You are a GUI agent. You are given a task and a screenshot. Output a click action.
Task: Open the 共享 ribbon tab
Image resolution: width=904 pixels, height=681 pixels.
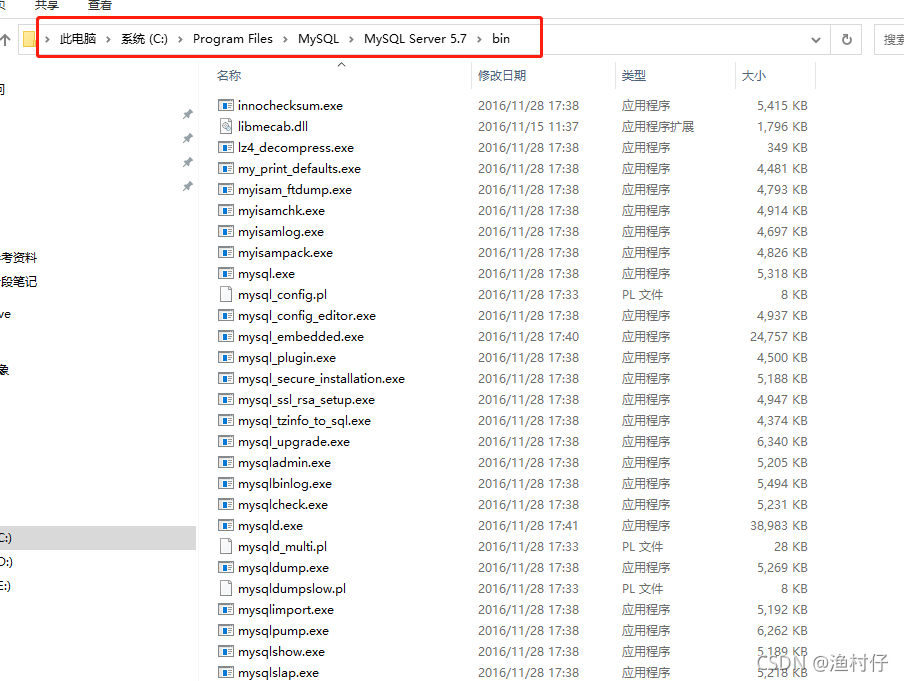pos(47,5)
